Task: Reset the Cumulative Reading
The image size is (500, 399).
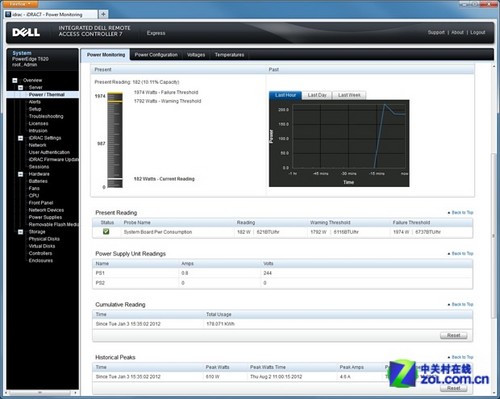Action: coord(453,335)
